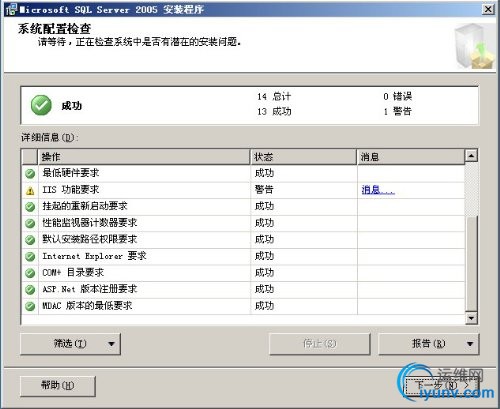
Task: Select the 默认安装路径权限要求 row text
Action: coord(90,239)
